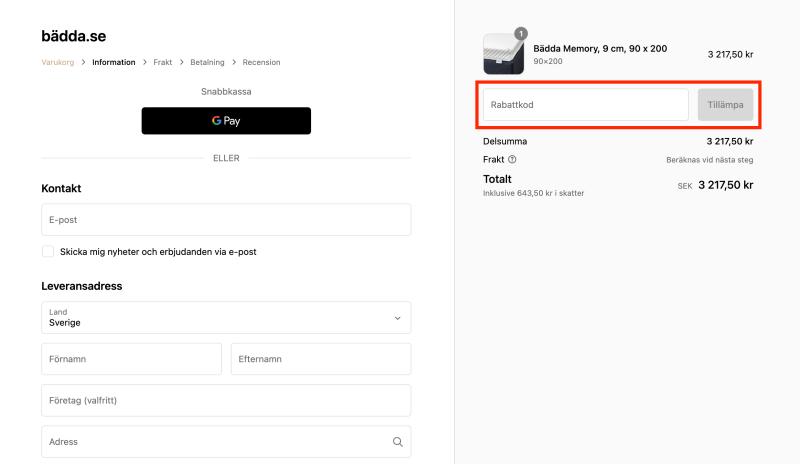Click the Land dropdown chevron arrow
Viewport: 800px width, 464px height.
(x=397, y=318)
